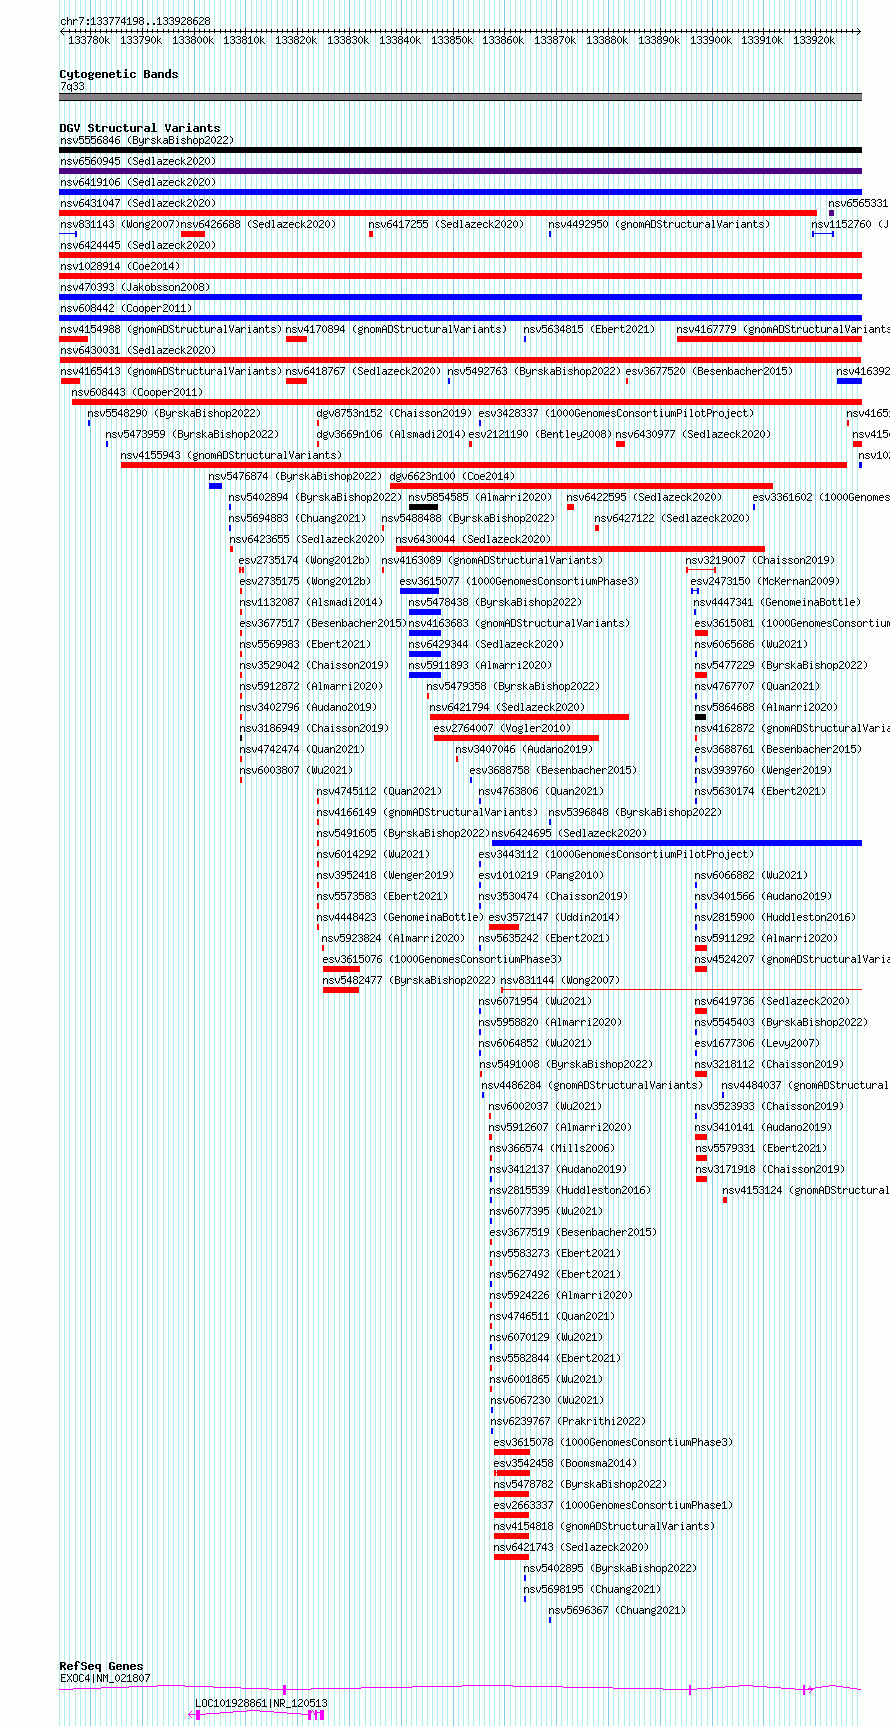Open variant nsv6431047 (Sedlazeck2020)
This screenshot has height=1726, width=890.
[138, 203]
